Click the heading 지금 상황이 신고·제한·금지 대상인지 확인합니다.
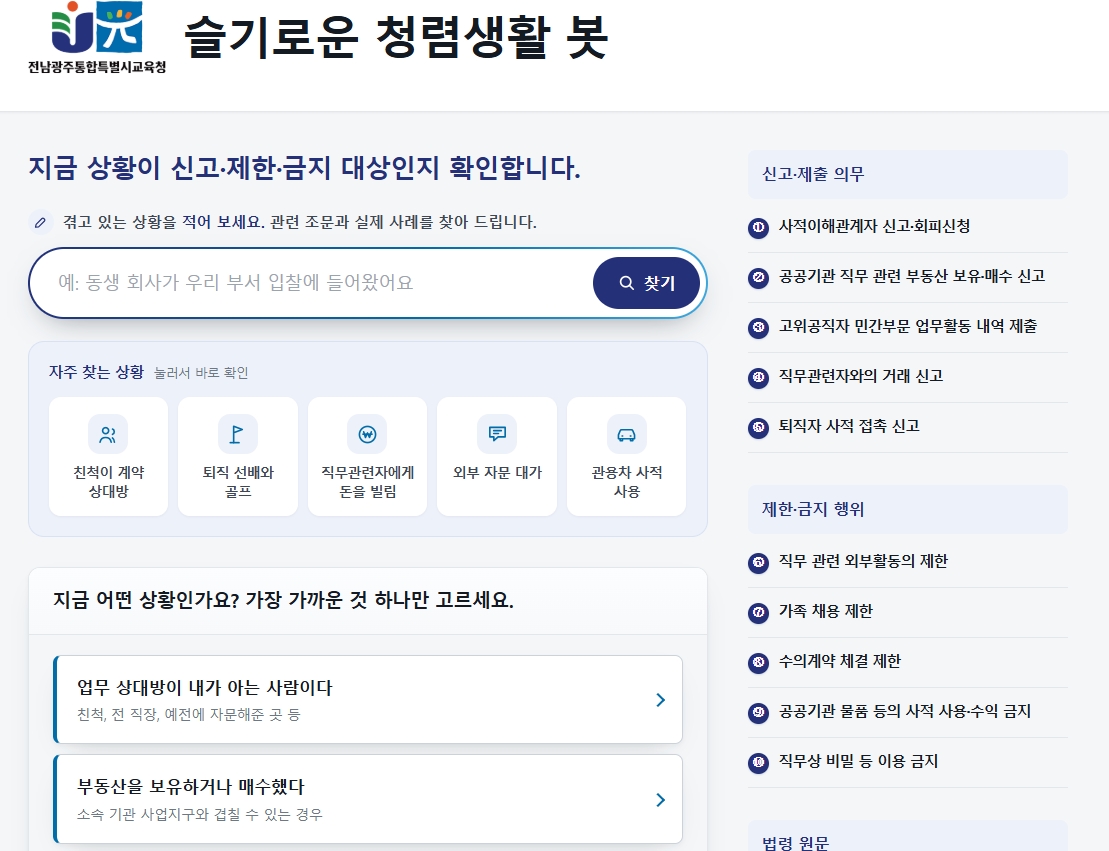Image resolution: width=1109 pixels, height=851 pixels. click(x=305, y=168)
